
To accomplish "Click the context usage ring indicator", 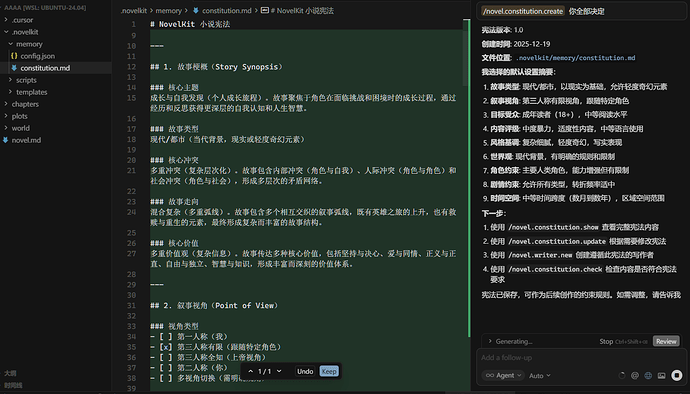I will pos(621,376).
